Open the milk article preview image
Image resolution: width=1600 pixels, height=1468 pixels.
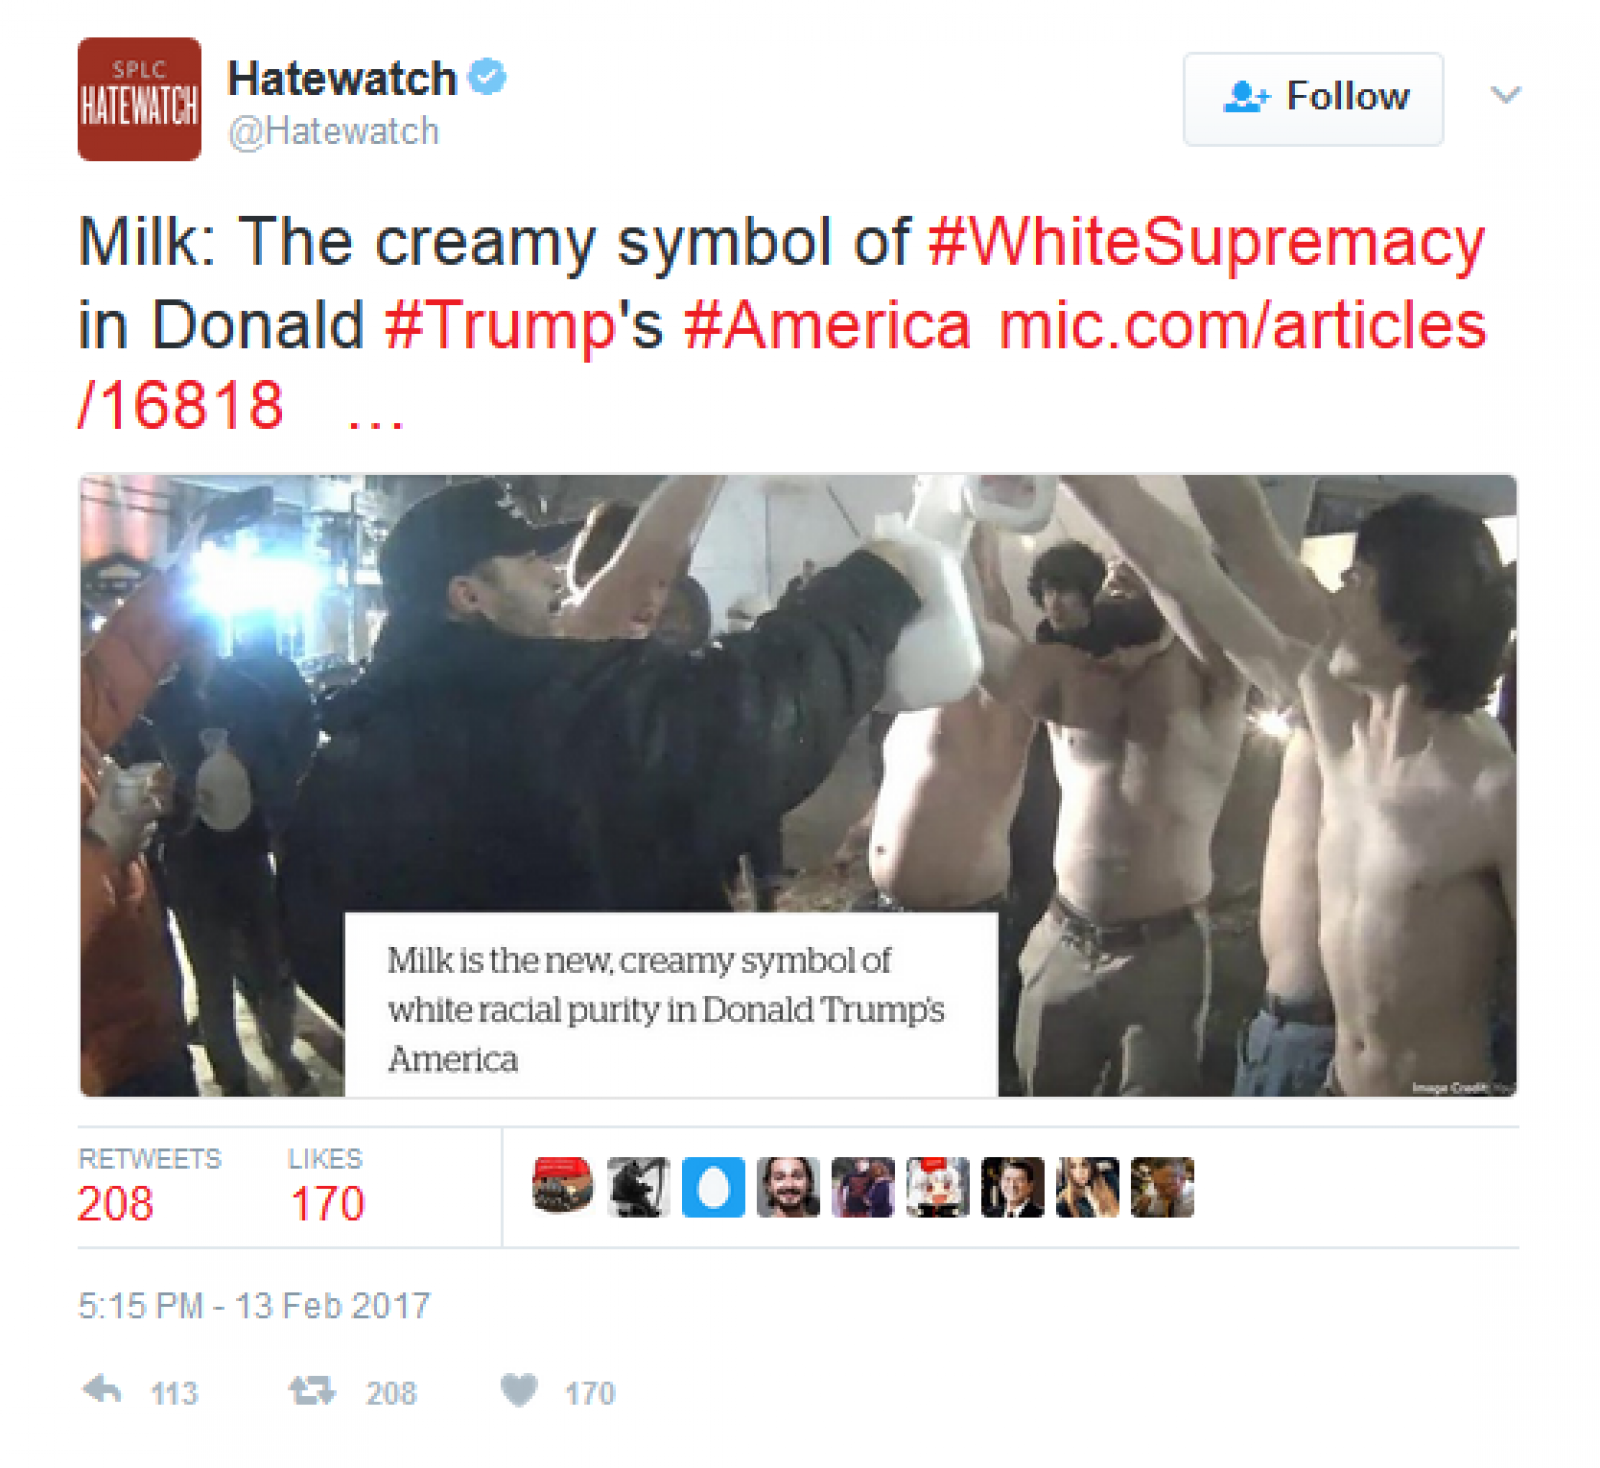(x=798, y=785)
